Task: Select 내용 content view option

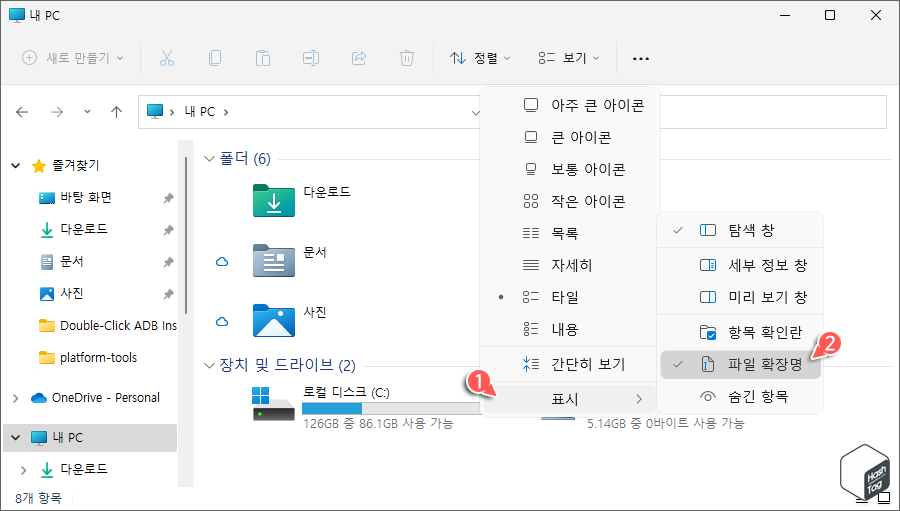Action: point(570,330)
